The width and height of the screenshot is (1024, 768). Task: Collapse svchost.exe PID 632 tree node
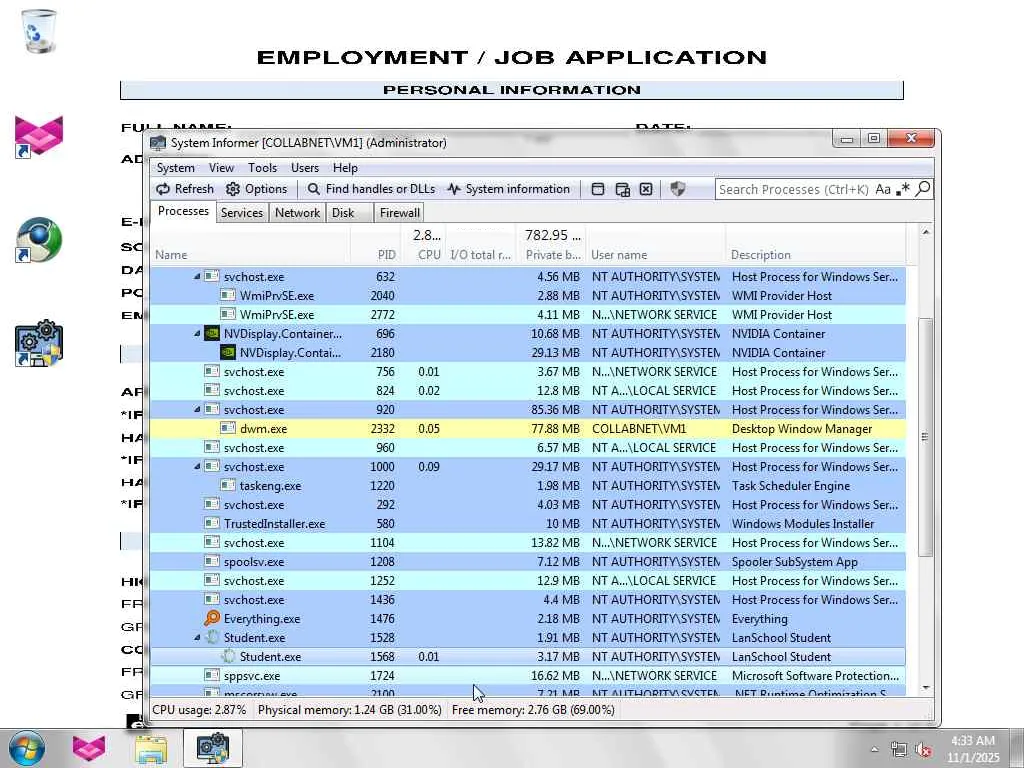point(197,277)
